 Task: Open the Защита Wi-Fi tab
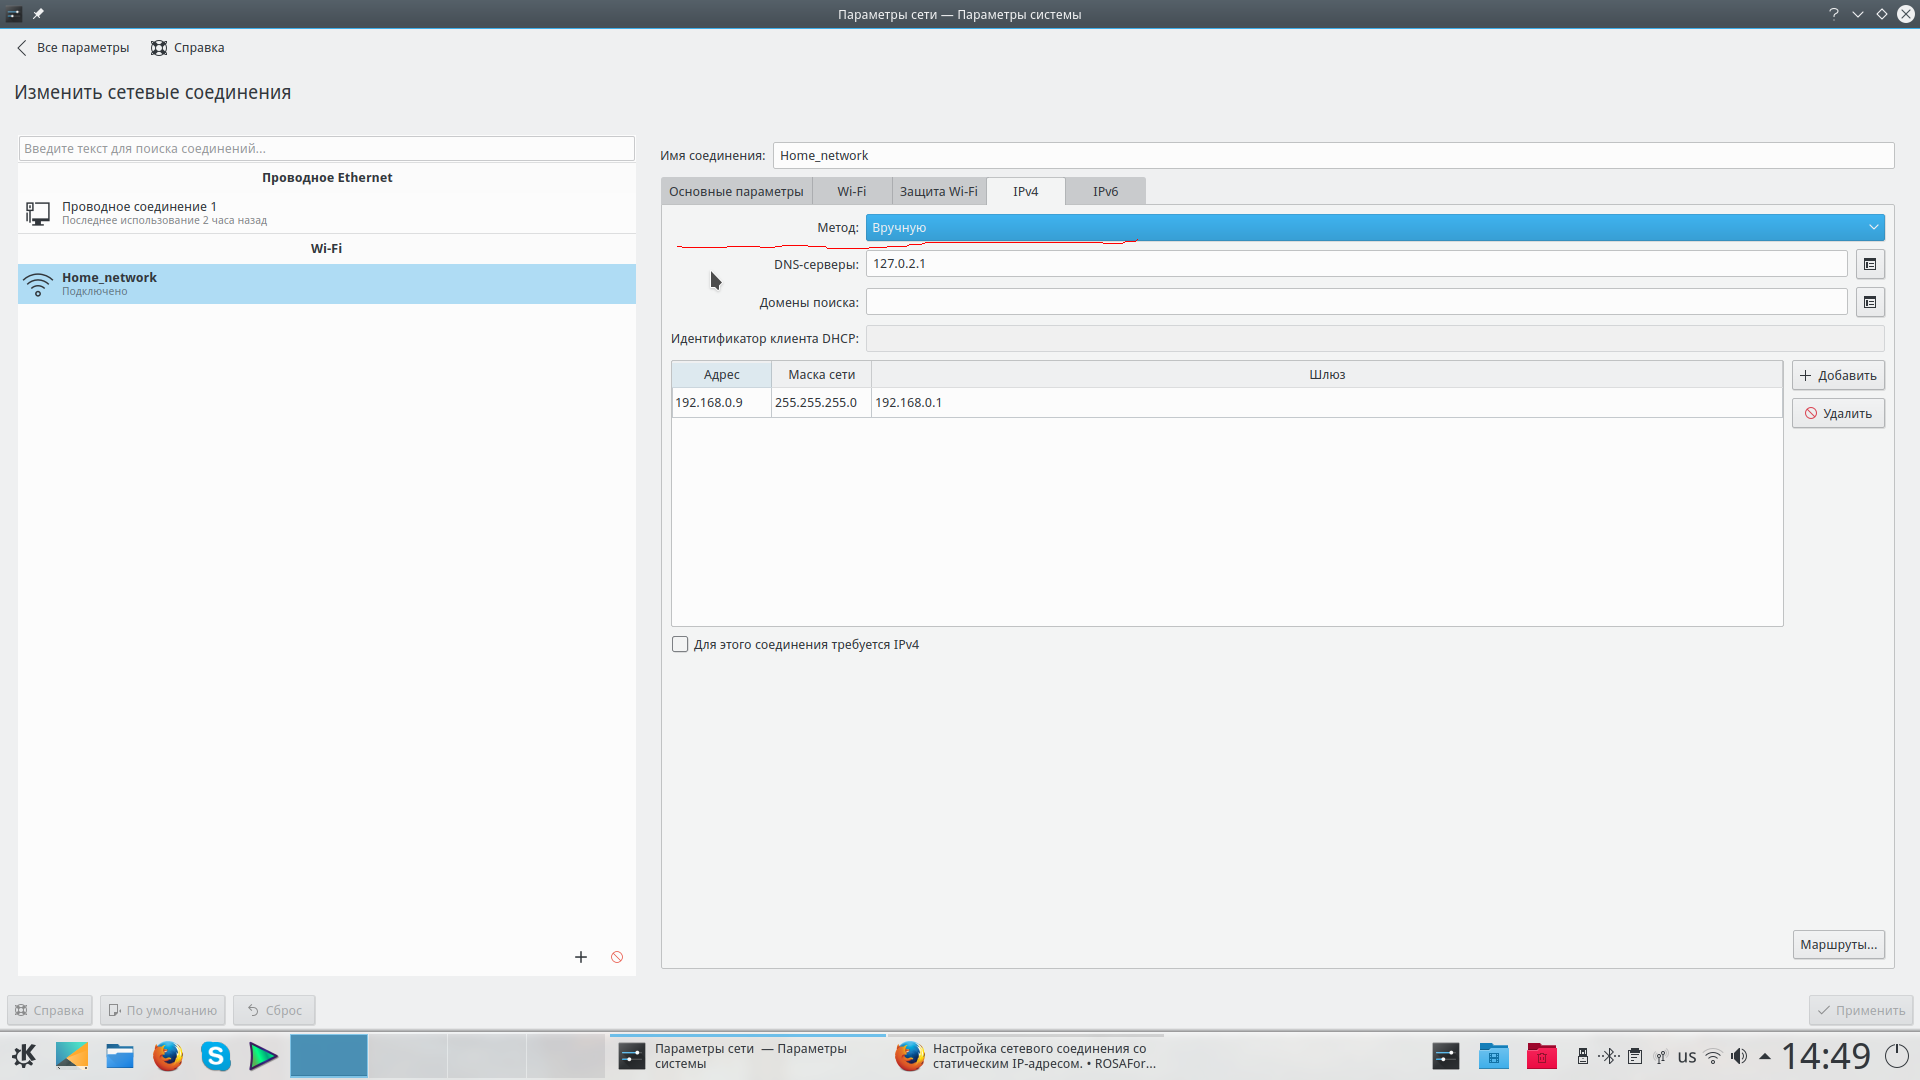tap(938, 191)
